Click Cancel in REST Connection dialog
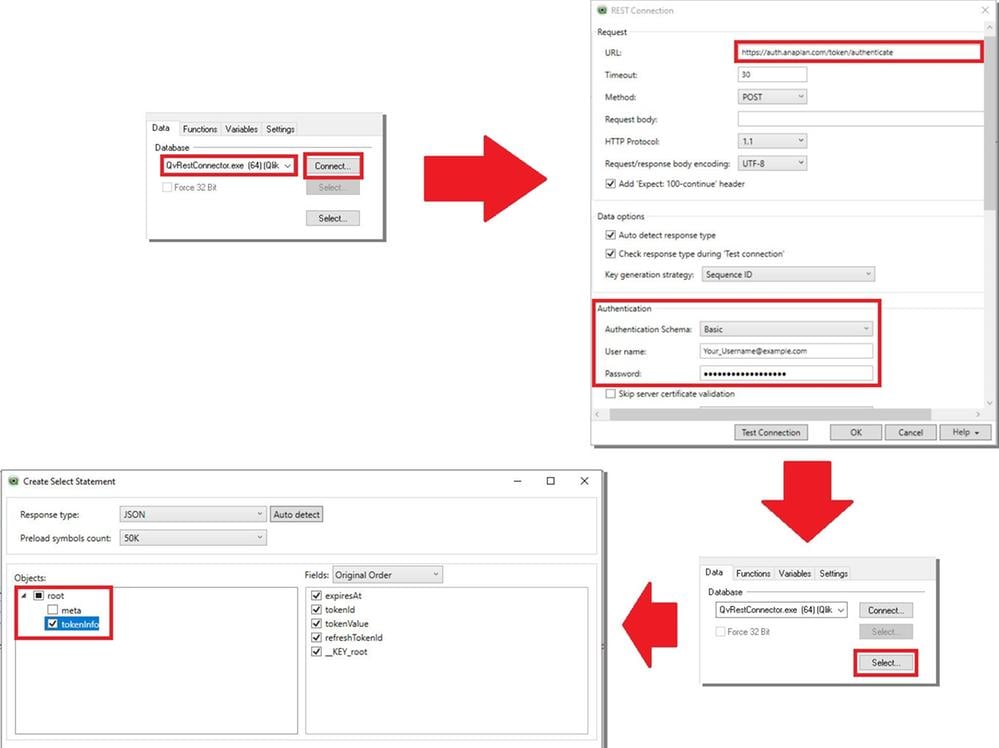 910,432
